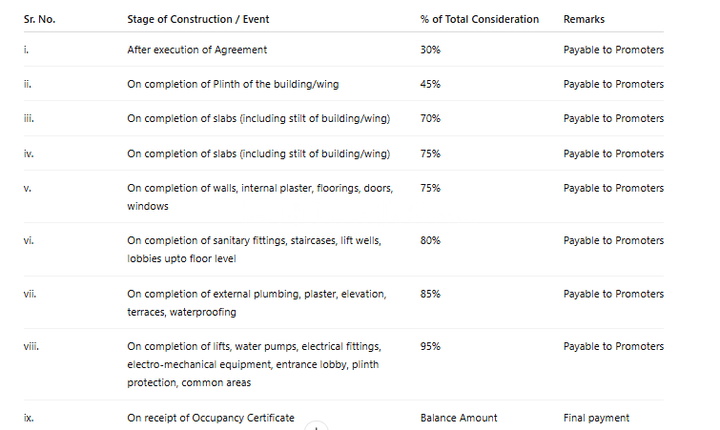Select the Stage of Construction / Event header
The width and height of the screenshot is (720, 430).
pyautogui.click(x=198, y=19)
